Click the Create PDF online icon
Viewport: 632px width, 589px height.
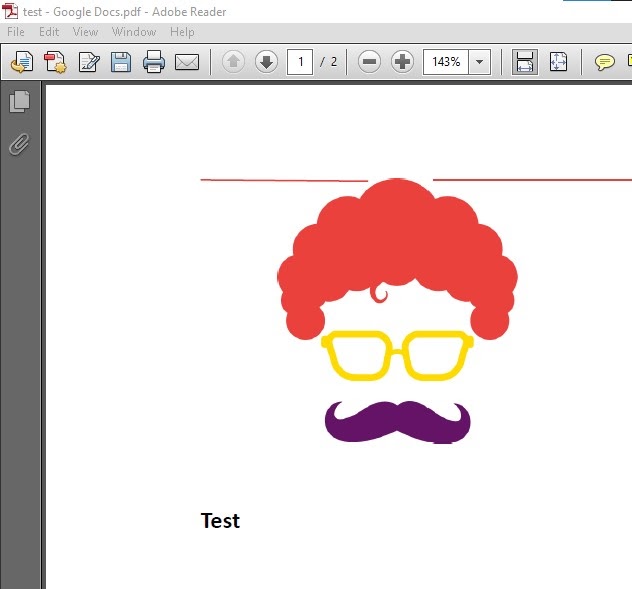(54, 62)
